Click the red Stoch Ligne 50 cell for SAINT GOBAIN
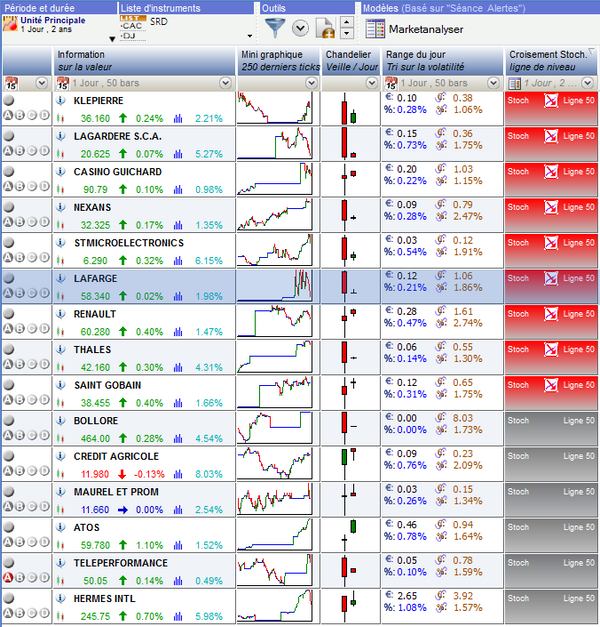This screenshot has width=600, height=627. point(551,393)
